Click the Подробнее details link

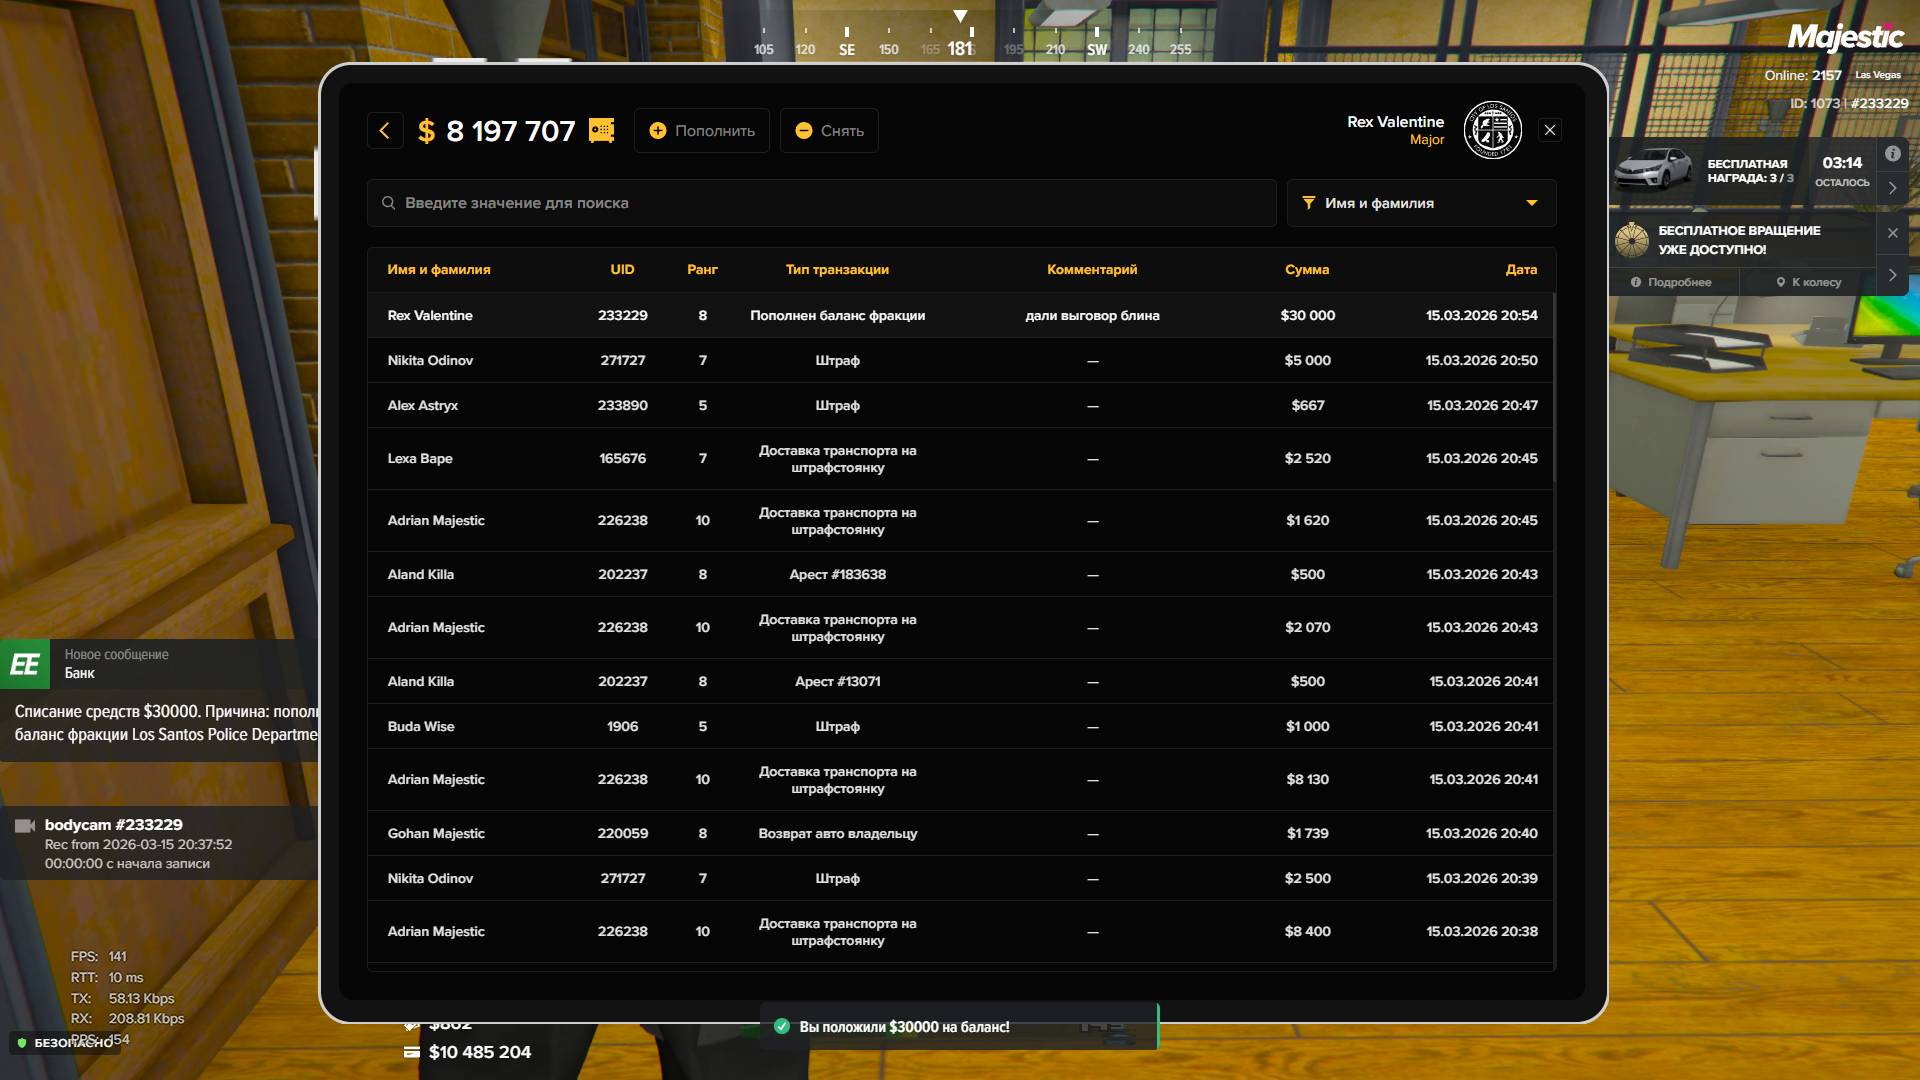tap(1671, 282)
